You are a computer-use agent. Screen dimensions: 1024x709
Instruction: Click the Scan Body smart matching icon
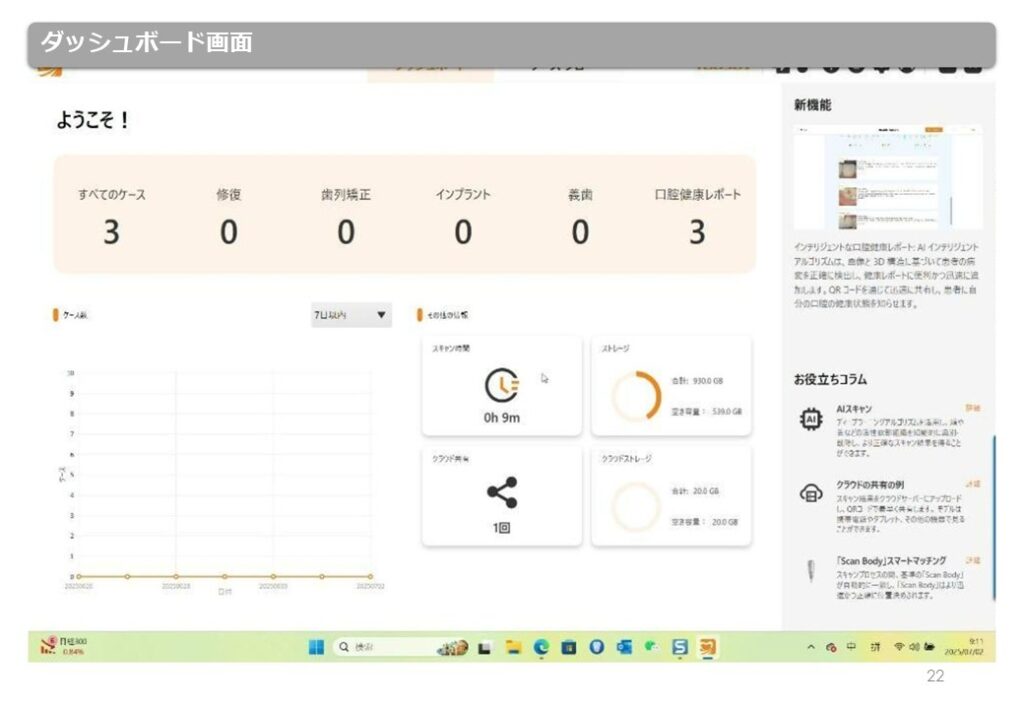tap(809, 571)
